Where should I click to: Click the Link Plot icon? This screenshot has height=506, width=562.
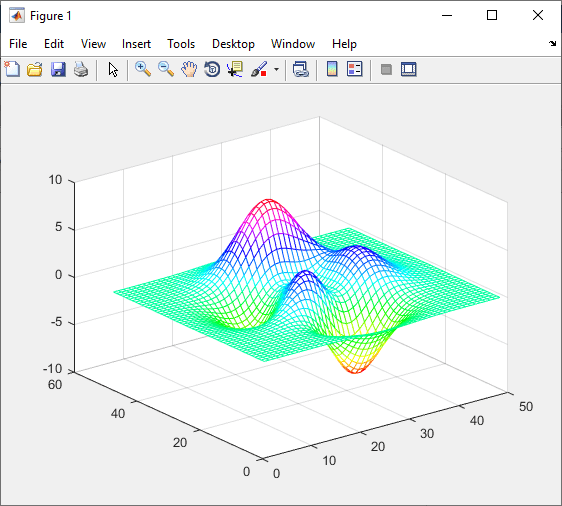300,69
